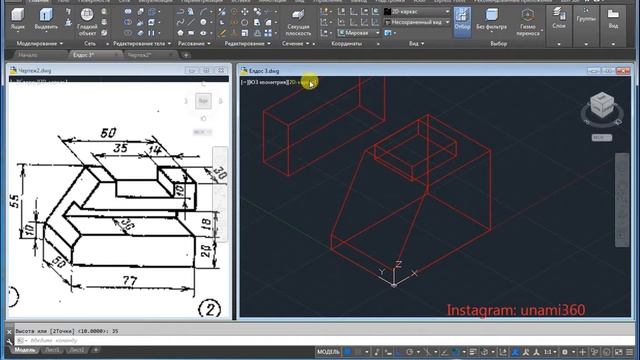Switch to the Ендос 3 file tab
640x360 pixels.
pyautogui.click(x=84, y=55)
